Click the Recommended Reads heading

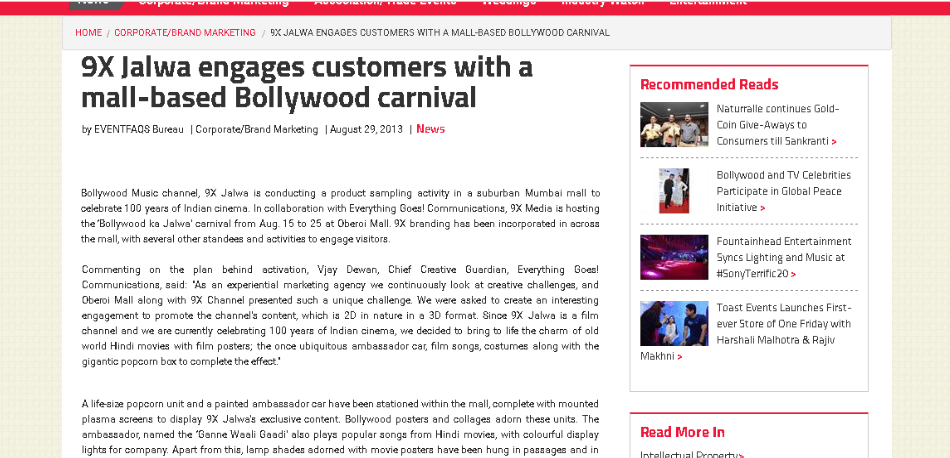point(709,84)
